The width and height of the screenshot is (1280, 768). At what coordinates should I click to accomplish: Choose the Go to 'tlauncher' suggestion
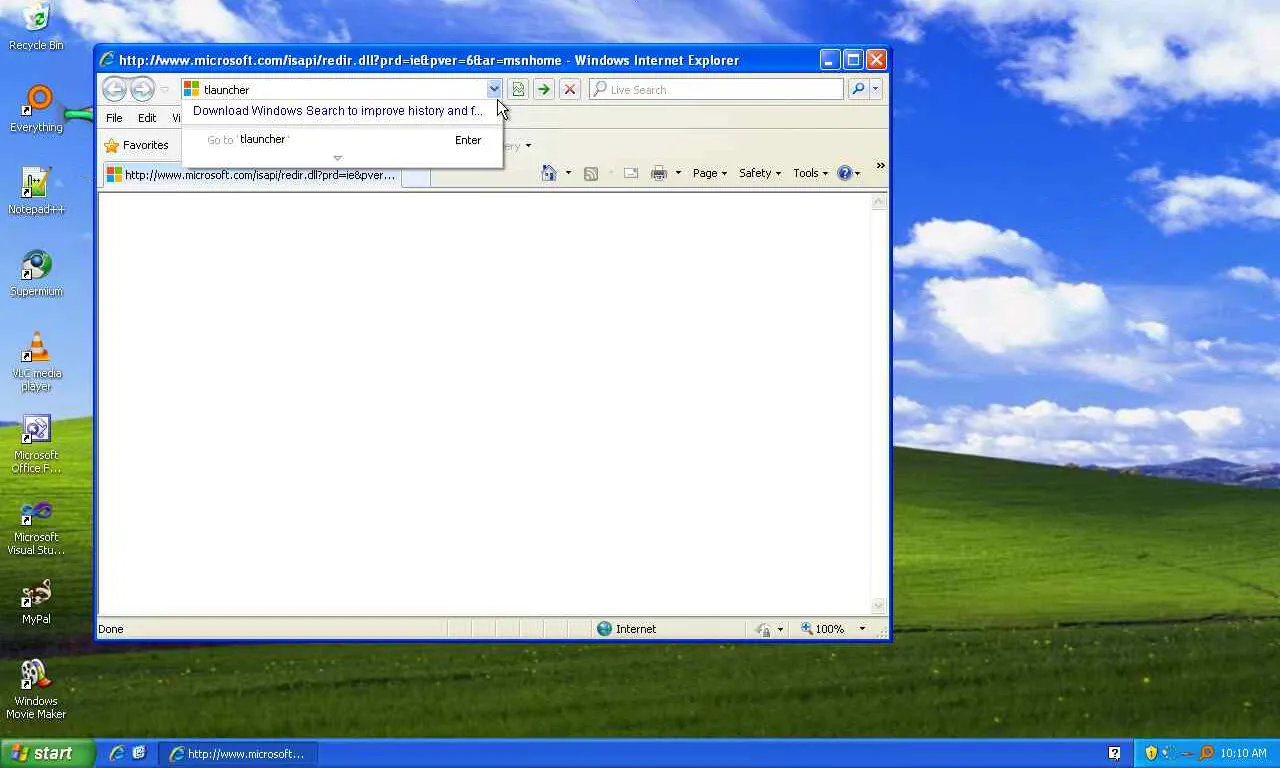(x=342, y=140)
